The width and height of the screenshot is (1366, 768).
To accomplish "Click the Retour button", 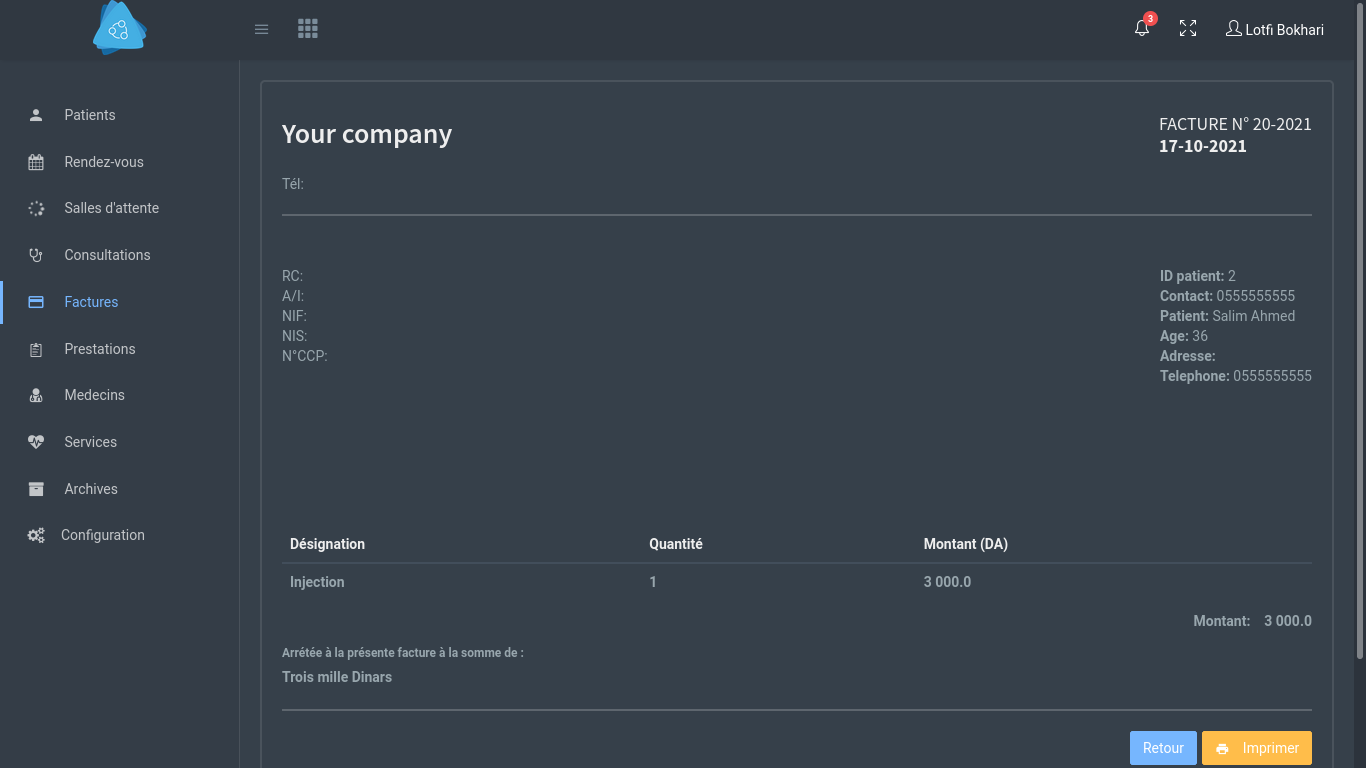I will tap(1163, 748).
